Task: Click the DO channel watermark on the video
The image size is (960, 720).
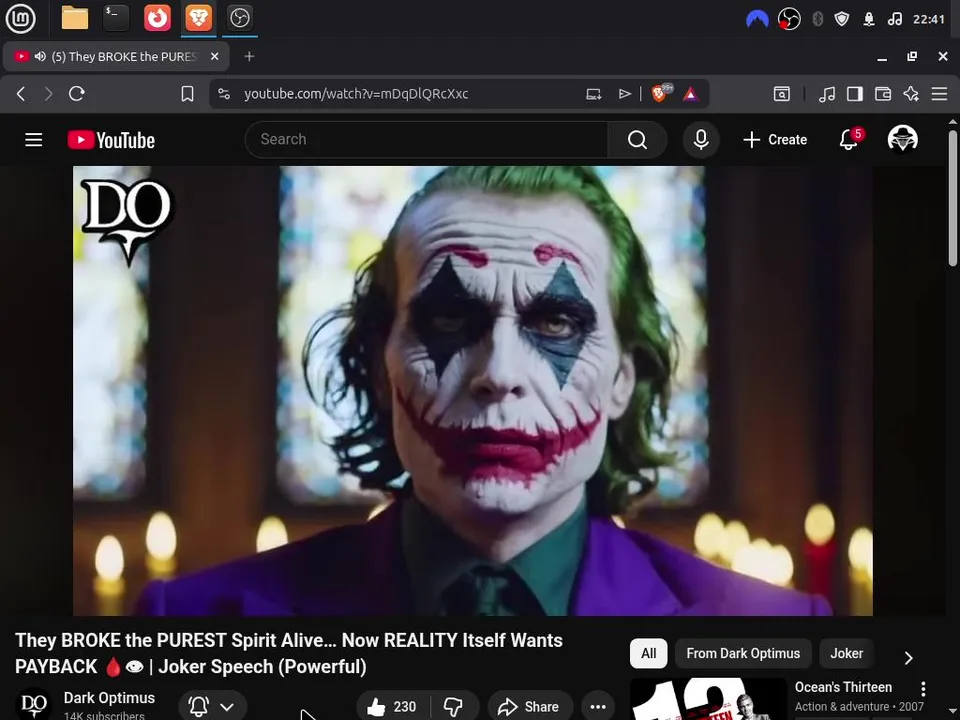Action: pyautogui.click(x=127, y=221)
